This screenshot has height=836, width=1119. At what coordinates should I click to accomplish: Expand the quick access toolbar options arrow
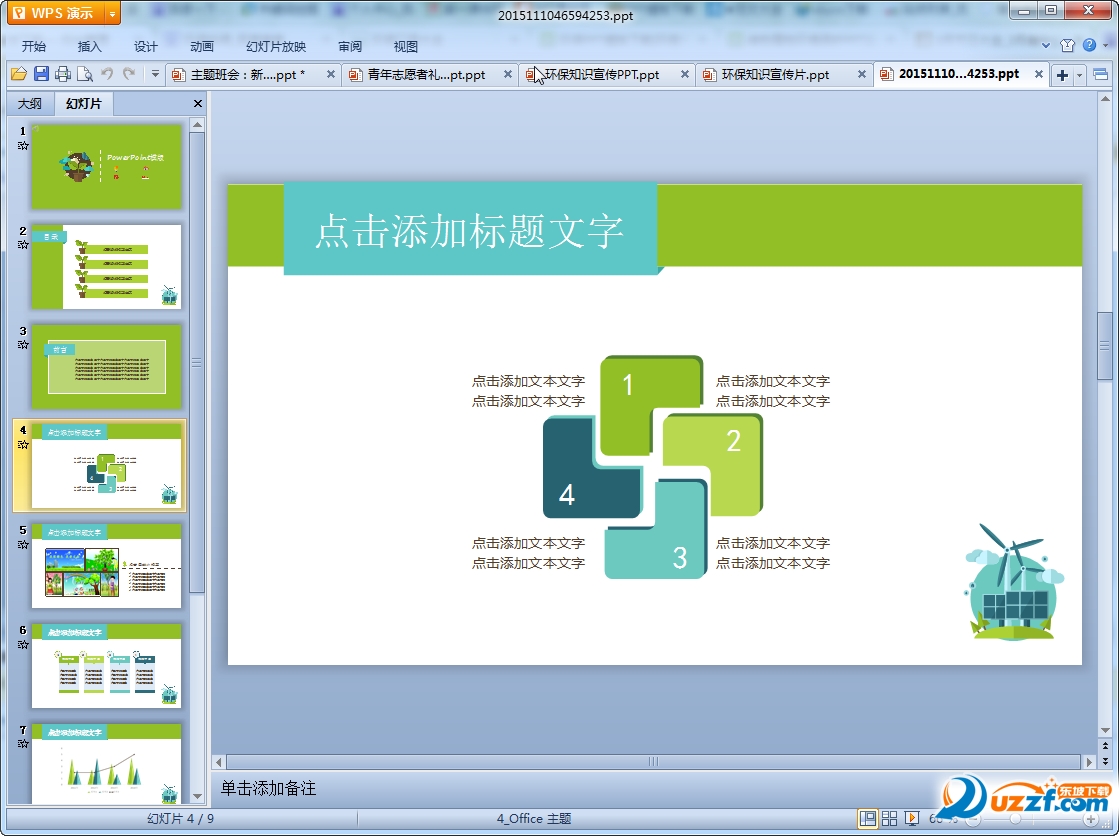click(x=155, y=74)
